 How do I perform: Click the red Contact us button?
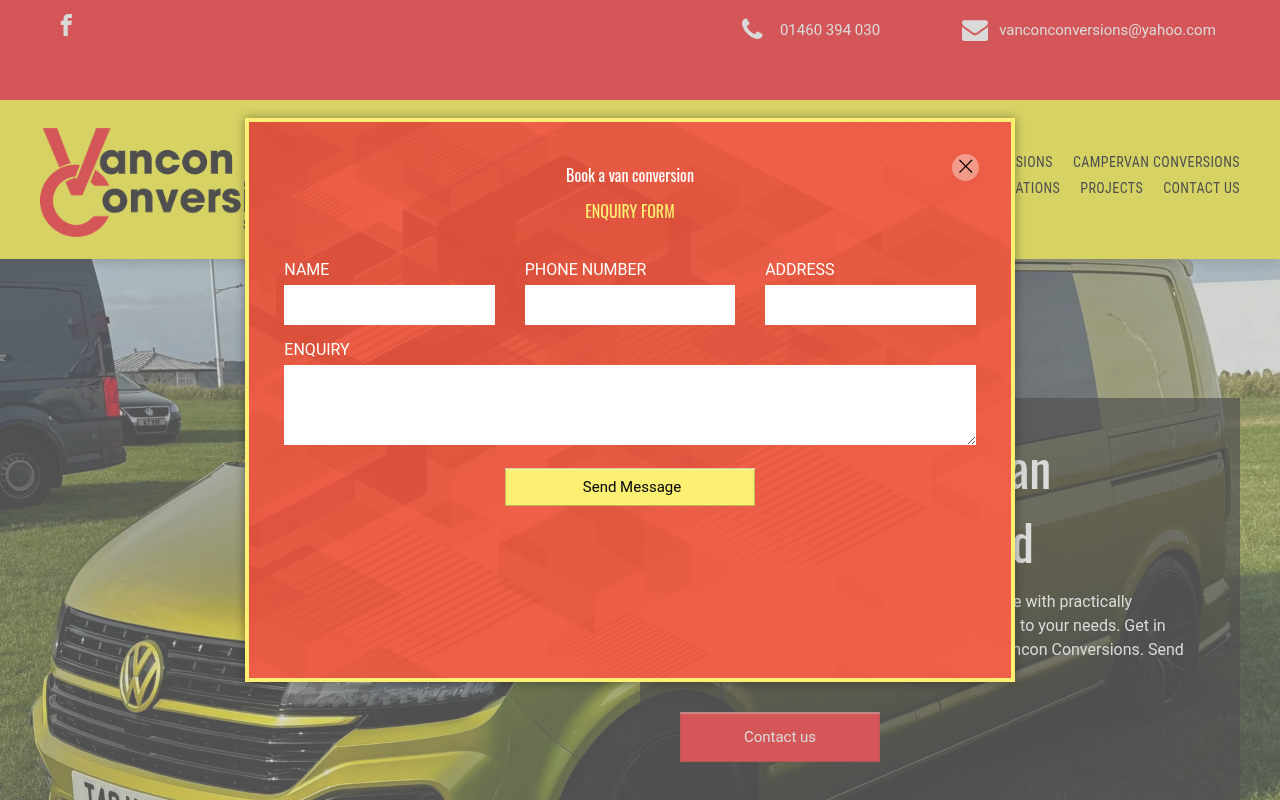[779, 737]
